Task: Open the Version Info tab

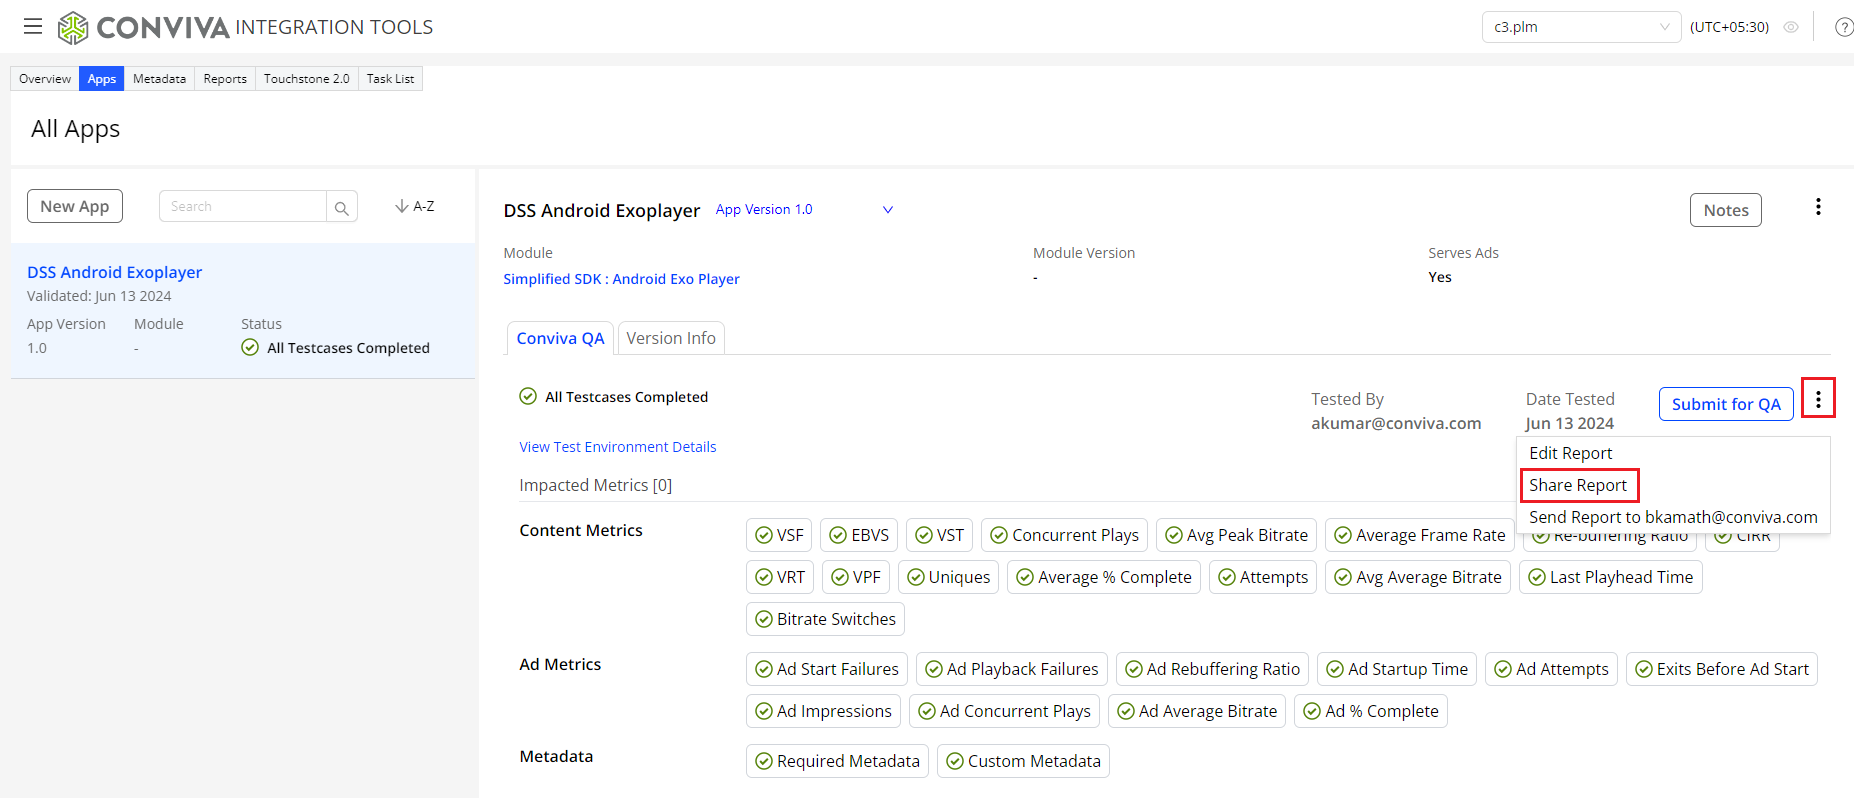Action: coord(671,338)
